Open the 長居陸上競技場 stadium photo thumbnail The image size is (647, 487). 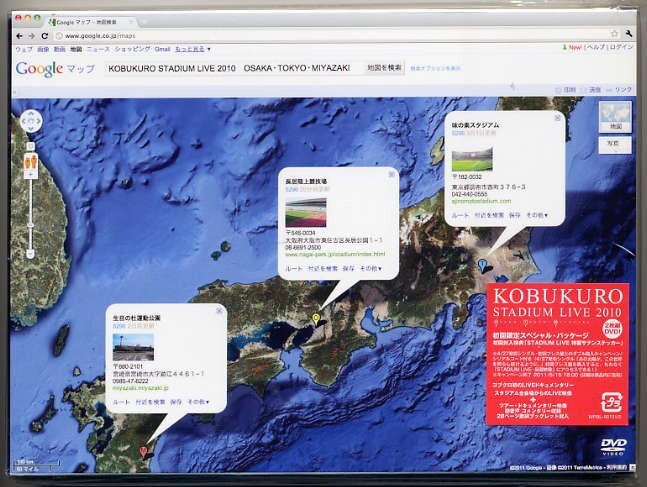[306, 213]
